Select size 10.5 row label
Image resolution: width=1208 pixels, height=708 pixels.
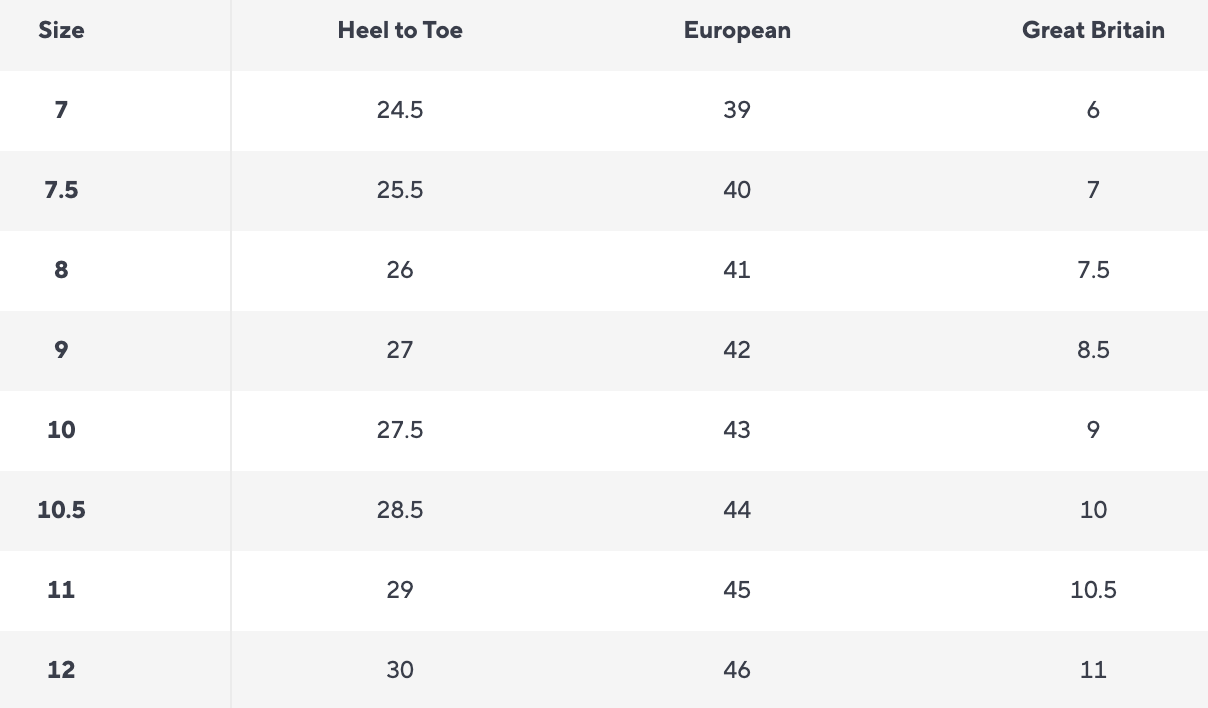coord(61,510)
